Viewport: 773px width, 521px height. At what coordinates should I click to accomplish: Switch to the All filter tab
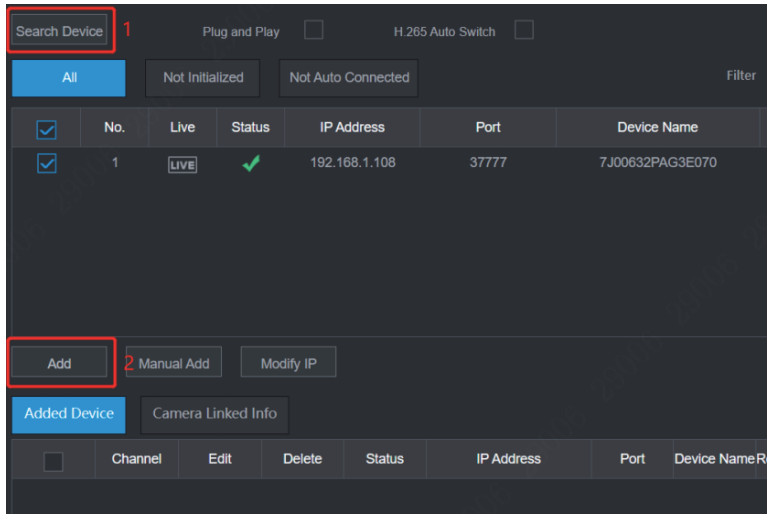click(x=69, y=78)
